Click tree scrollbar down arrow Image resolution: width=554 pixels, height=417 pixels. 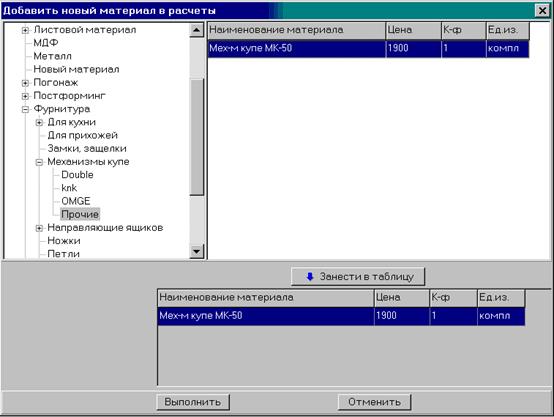(x=196, y=252)
